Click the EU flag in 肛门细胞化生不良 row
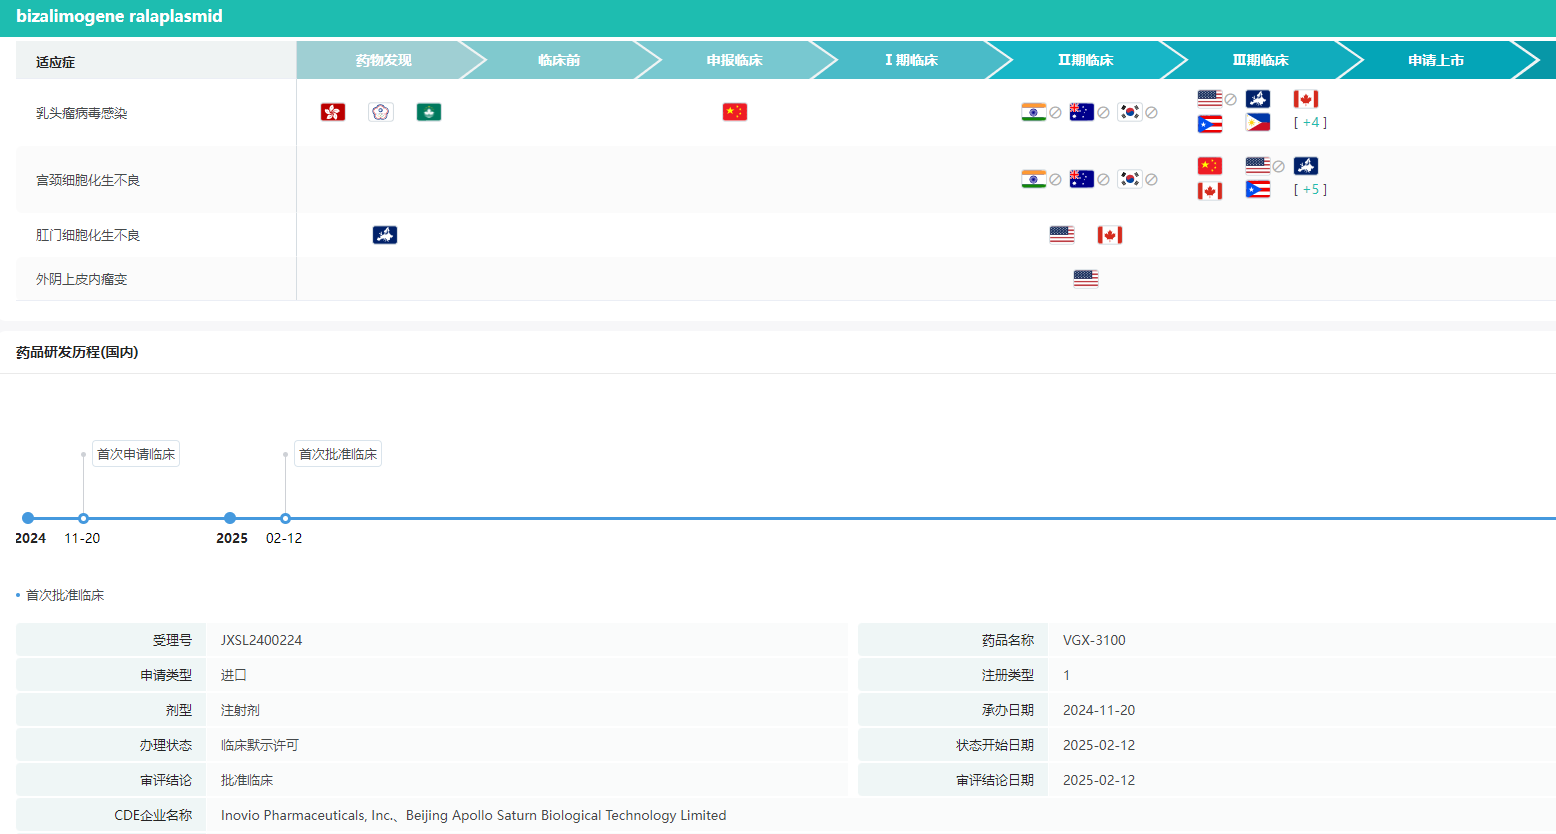The width and height of the screenshot is (1556, 834). [x=385, y=235]
